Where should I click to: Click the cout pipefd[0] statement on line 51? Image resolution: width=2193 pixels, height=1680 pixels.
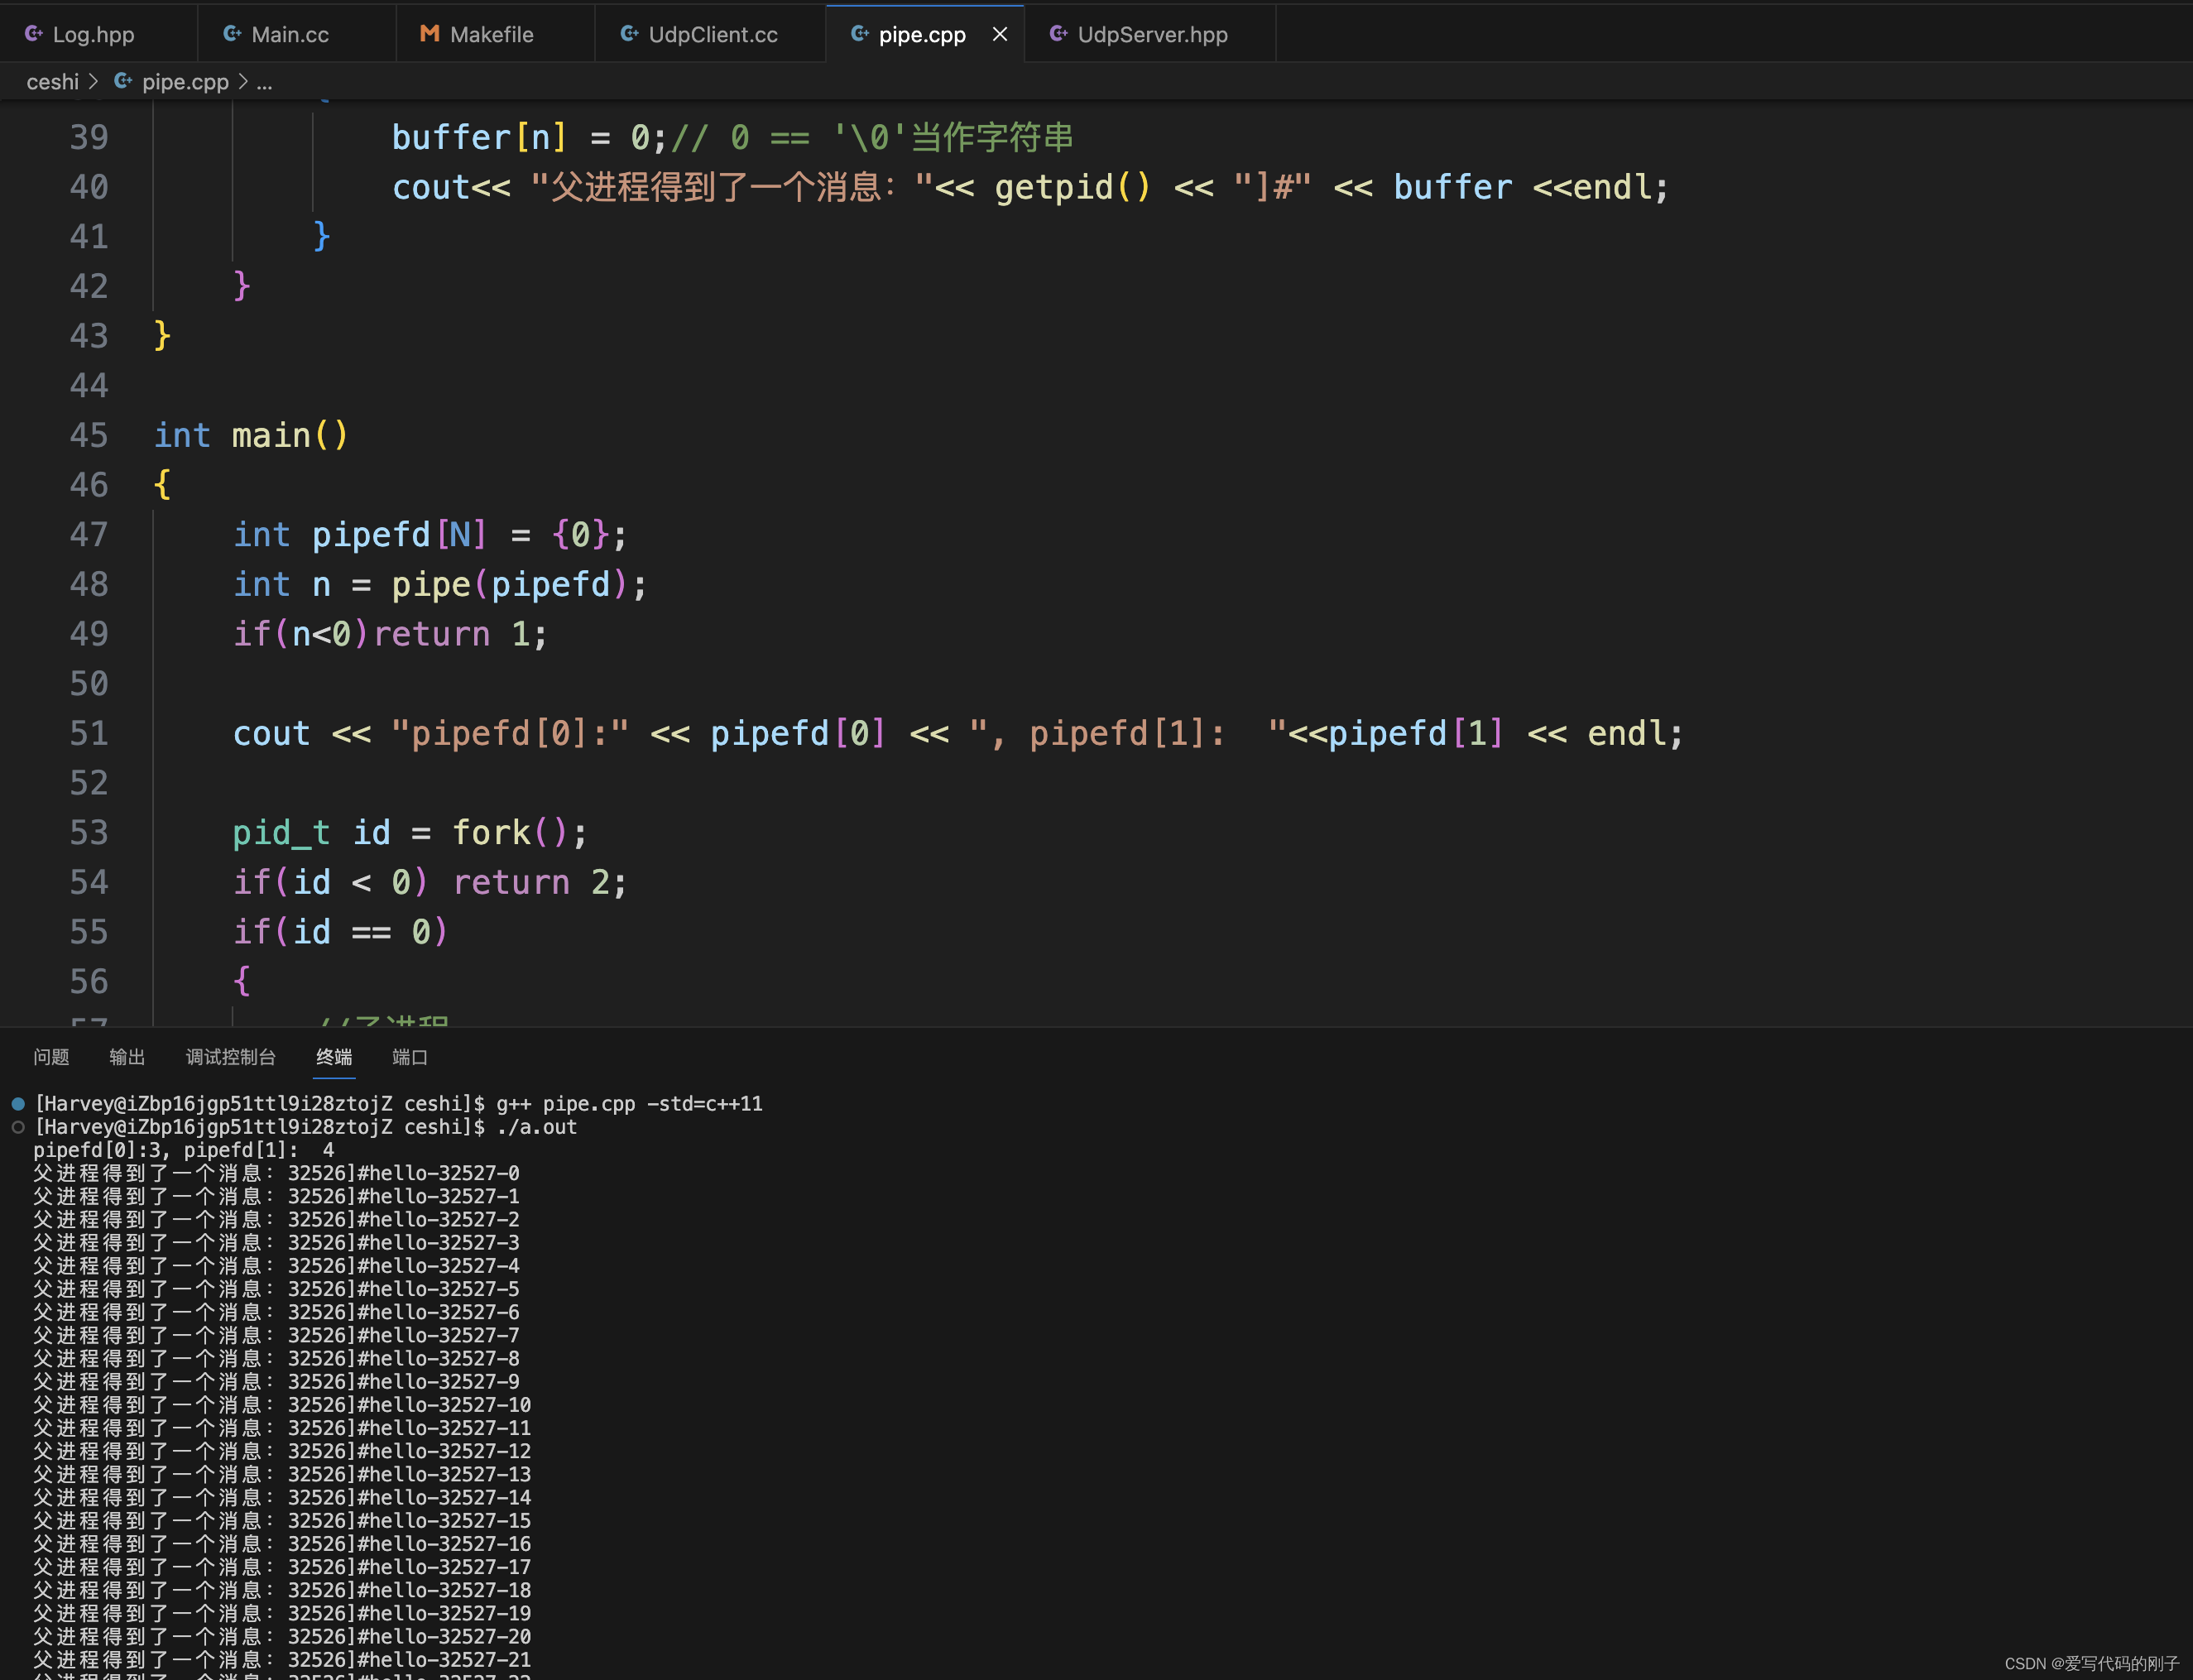[958, 733]
